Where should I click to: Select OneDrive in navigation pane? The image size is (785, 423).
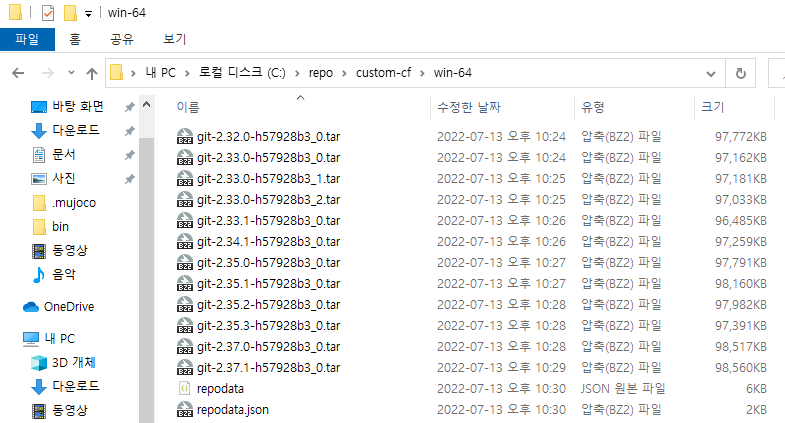click(69, 306)
